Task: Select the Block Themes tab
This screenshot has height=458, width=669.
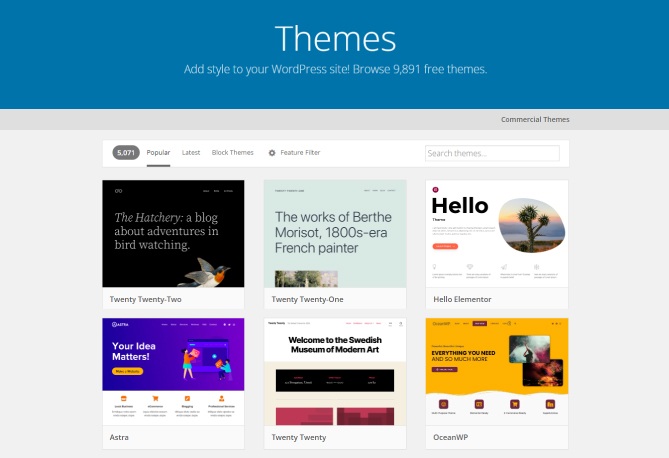Action: point(233,152)
